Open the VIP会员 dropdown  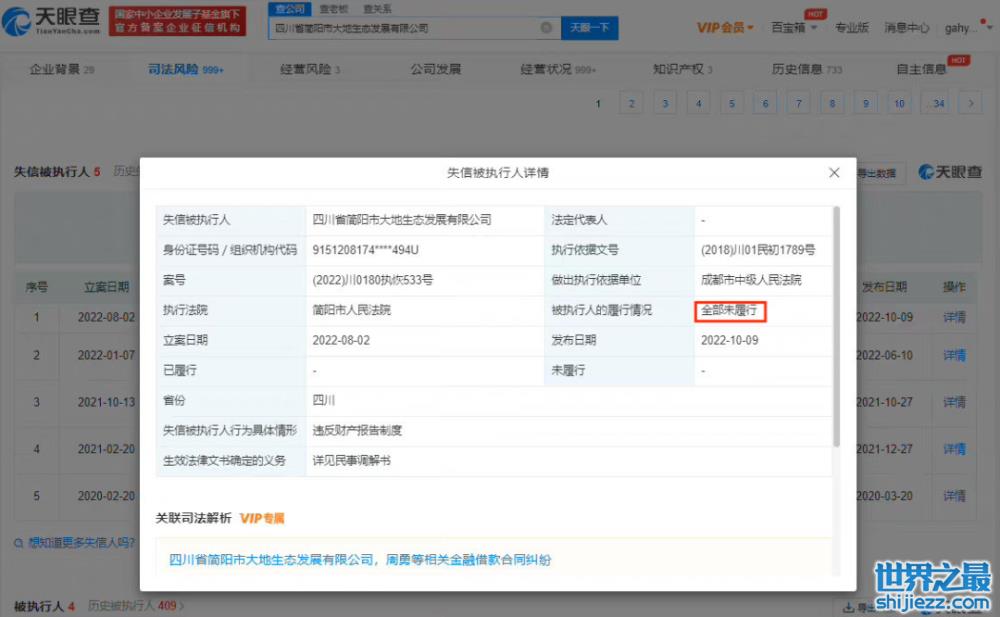tap(725, 28)
